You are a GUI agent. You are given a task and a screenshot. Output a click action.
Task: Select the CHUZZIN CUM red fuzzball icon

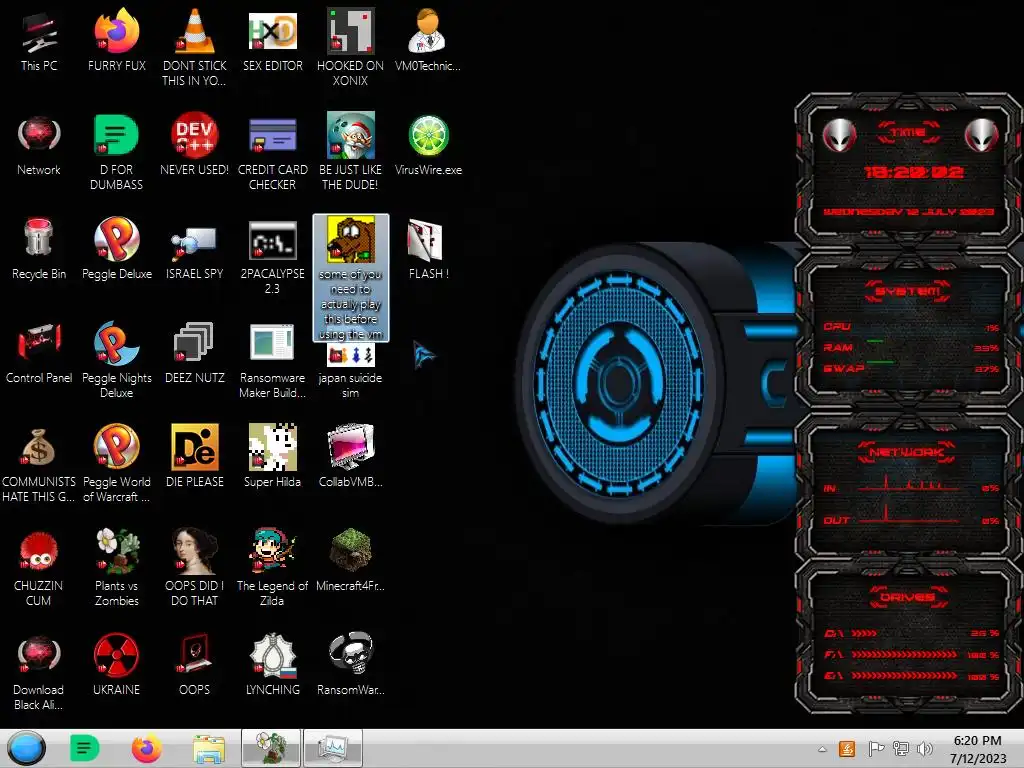39,552
